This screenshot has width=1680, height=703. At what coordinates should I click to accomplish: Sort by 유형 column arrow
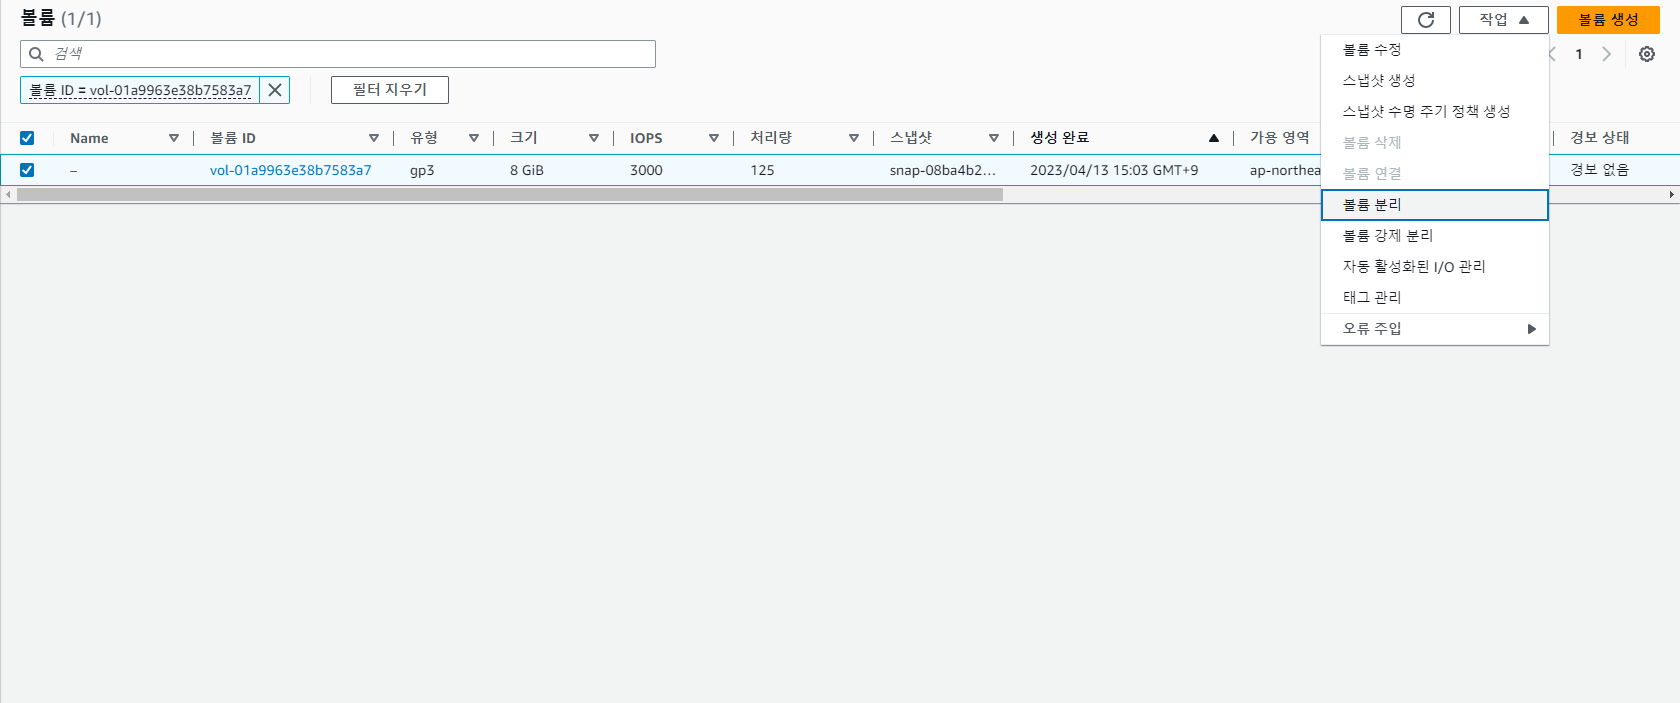474,138
